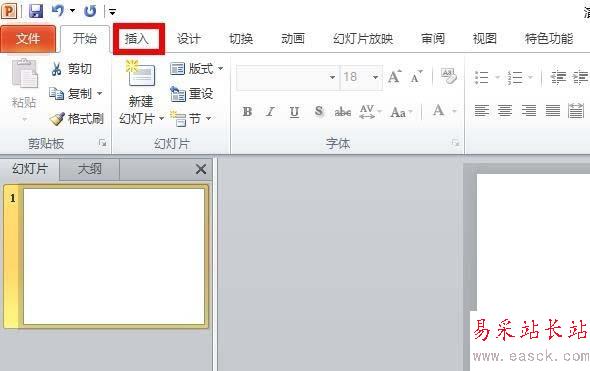The width and height of the screenshot is (590, 371).
Task: Open the 审阅 (Review) tab
Action: (x=433, y=38)
